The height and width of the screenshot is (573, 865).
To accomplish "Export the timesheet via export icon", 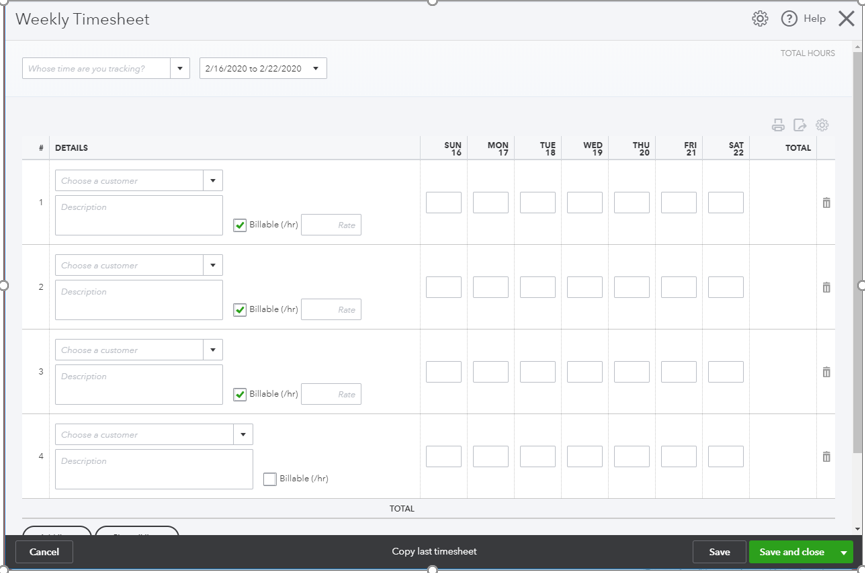I will click(x=800, y=125).
